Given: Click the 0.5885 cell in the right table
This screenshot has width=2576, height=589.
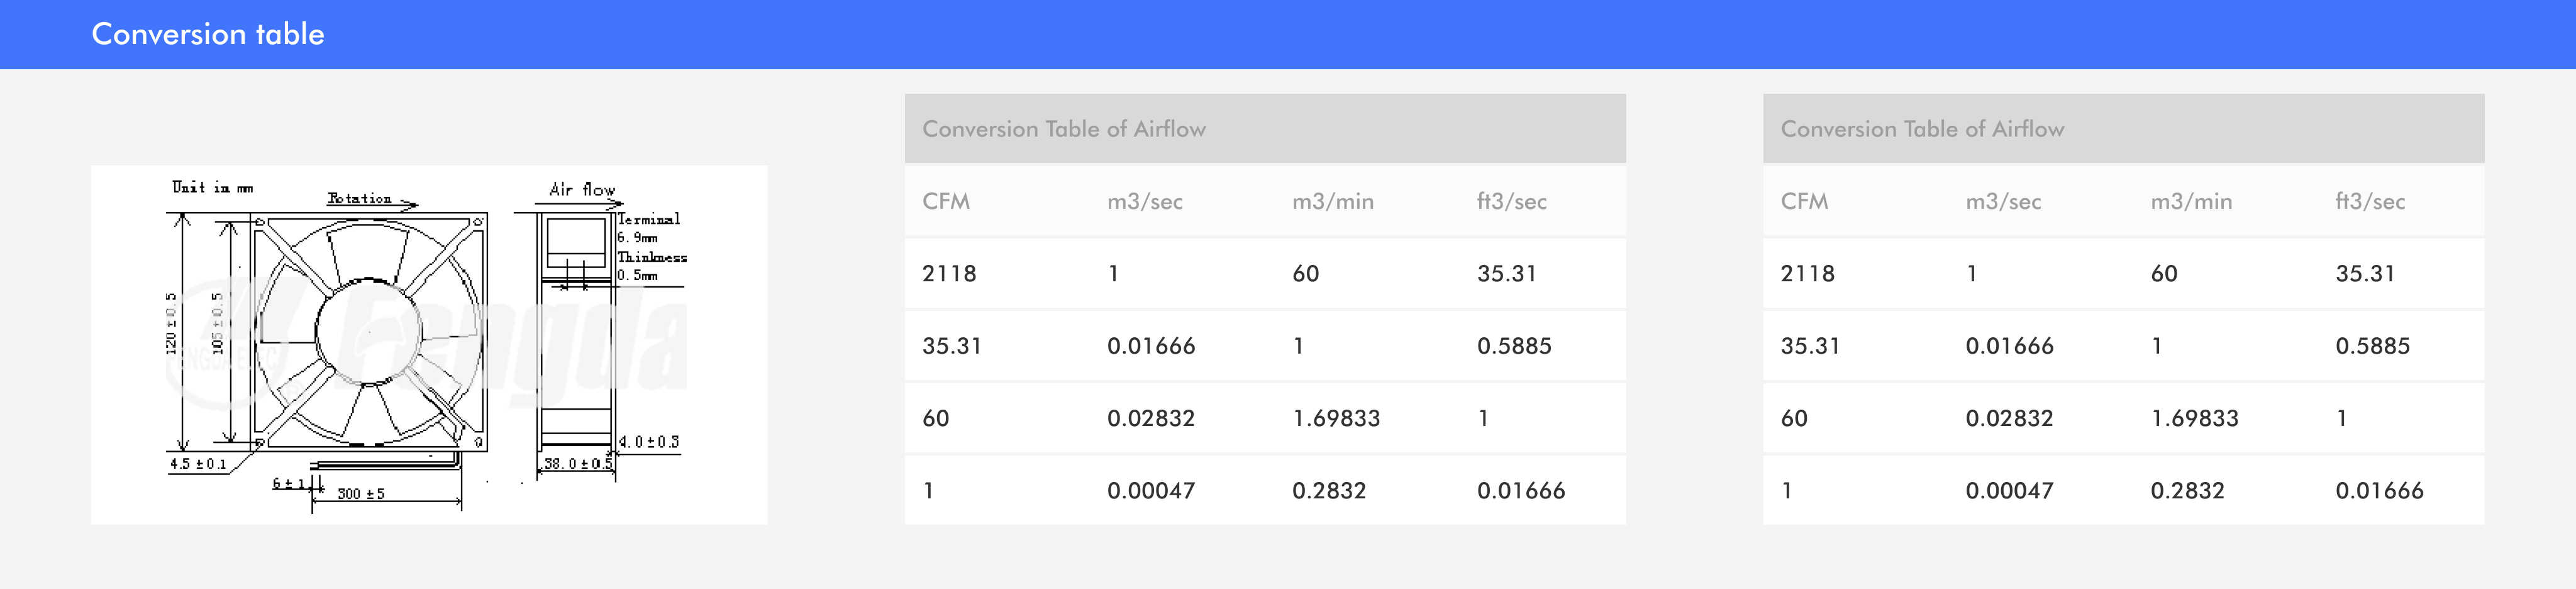Looking at the screenshot, I should point(2372,346).
